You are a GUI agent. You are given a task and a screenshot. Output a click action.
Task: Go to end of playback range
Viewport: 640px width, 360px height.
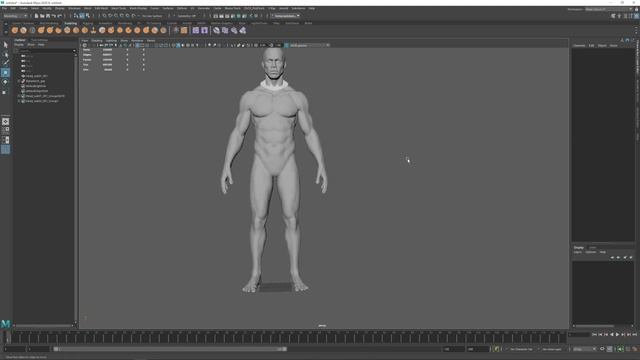634,334
